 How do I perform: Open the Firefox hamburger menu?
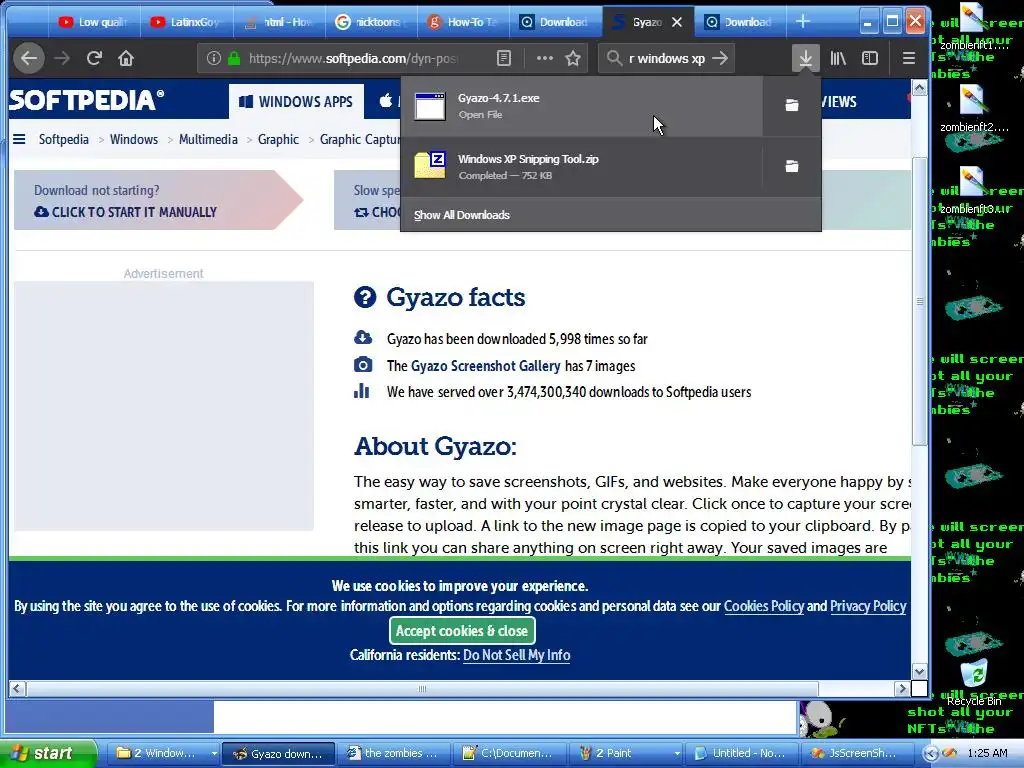[908, 58]
